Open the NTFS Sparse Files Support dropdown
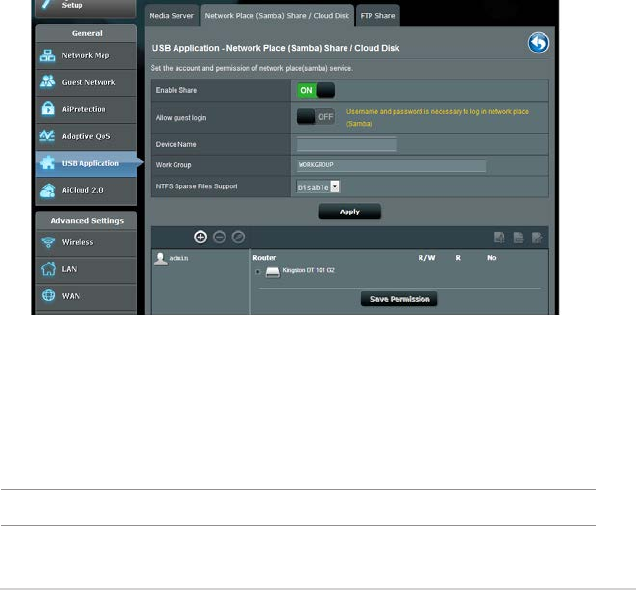Viewport: 636px width, 590px height. pos(318,187)
